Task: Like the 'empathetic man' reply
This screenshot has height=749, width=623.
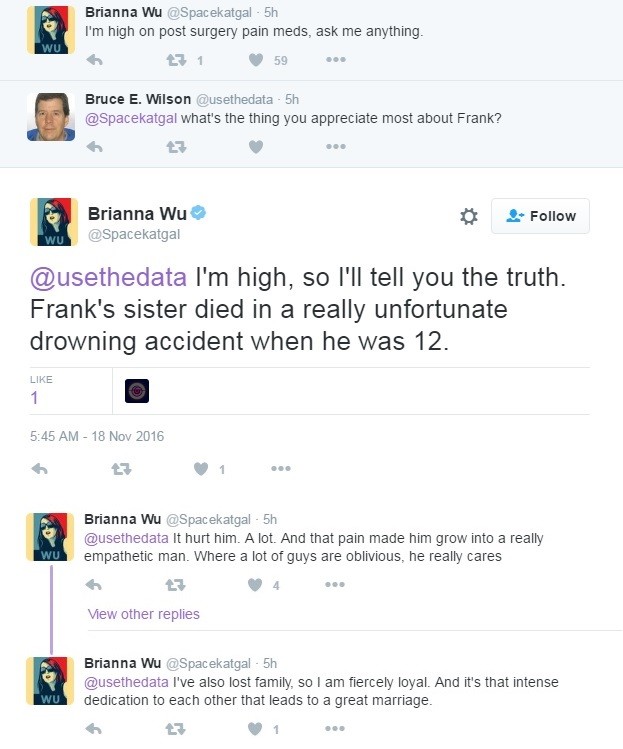Action: tap(255, 585)
